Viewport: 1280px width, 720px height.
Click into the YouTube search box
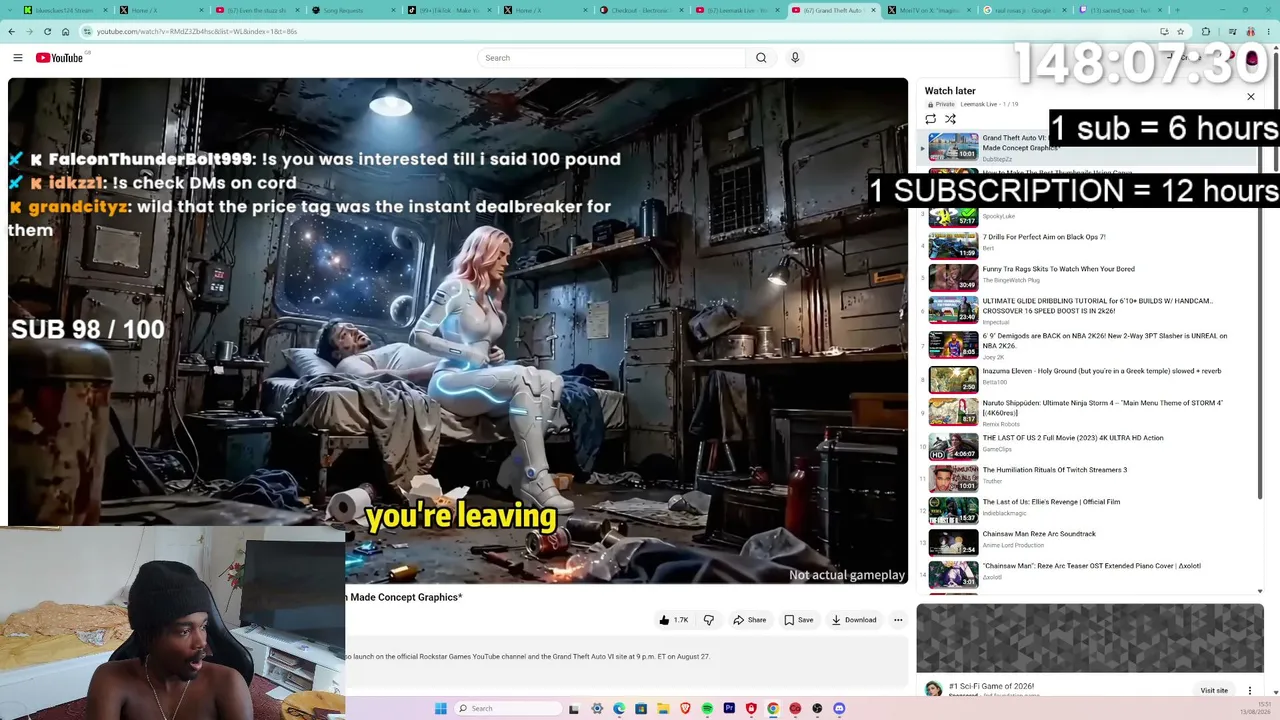click(x=611, y=58)
